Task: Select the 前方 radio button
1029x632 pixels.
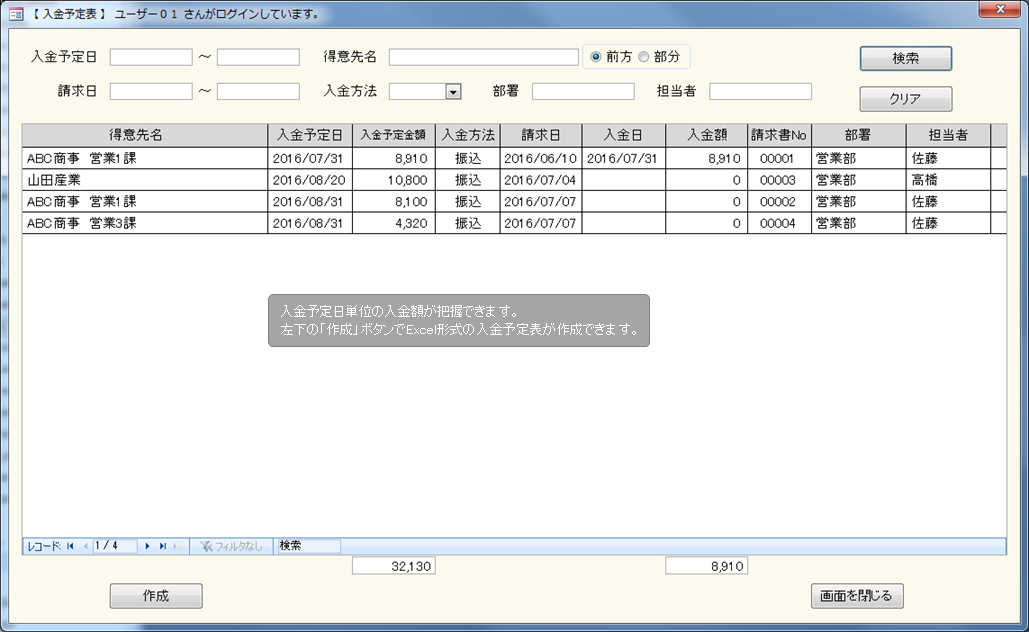Action: pos(597,57)
